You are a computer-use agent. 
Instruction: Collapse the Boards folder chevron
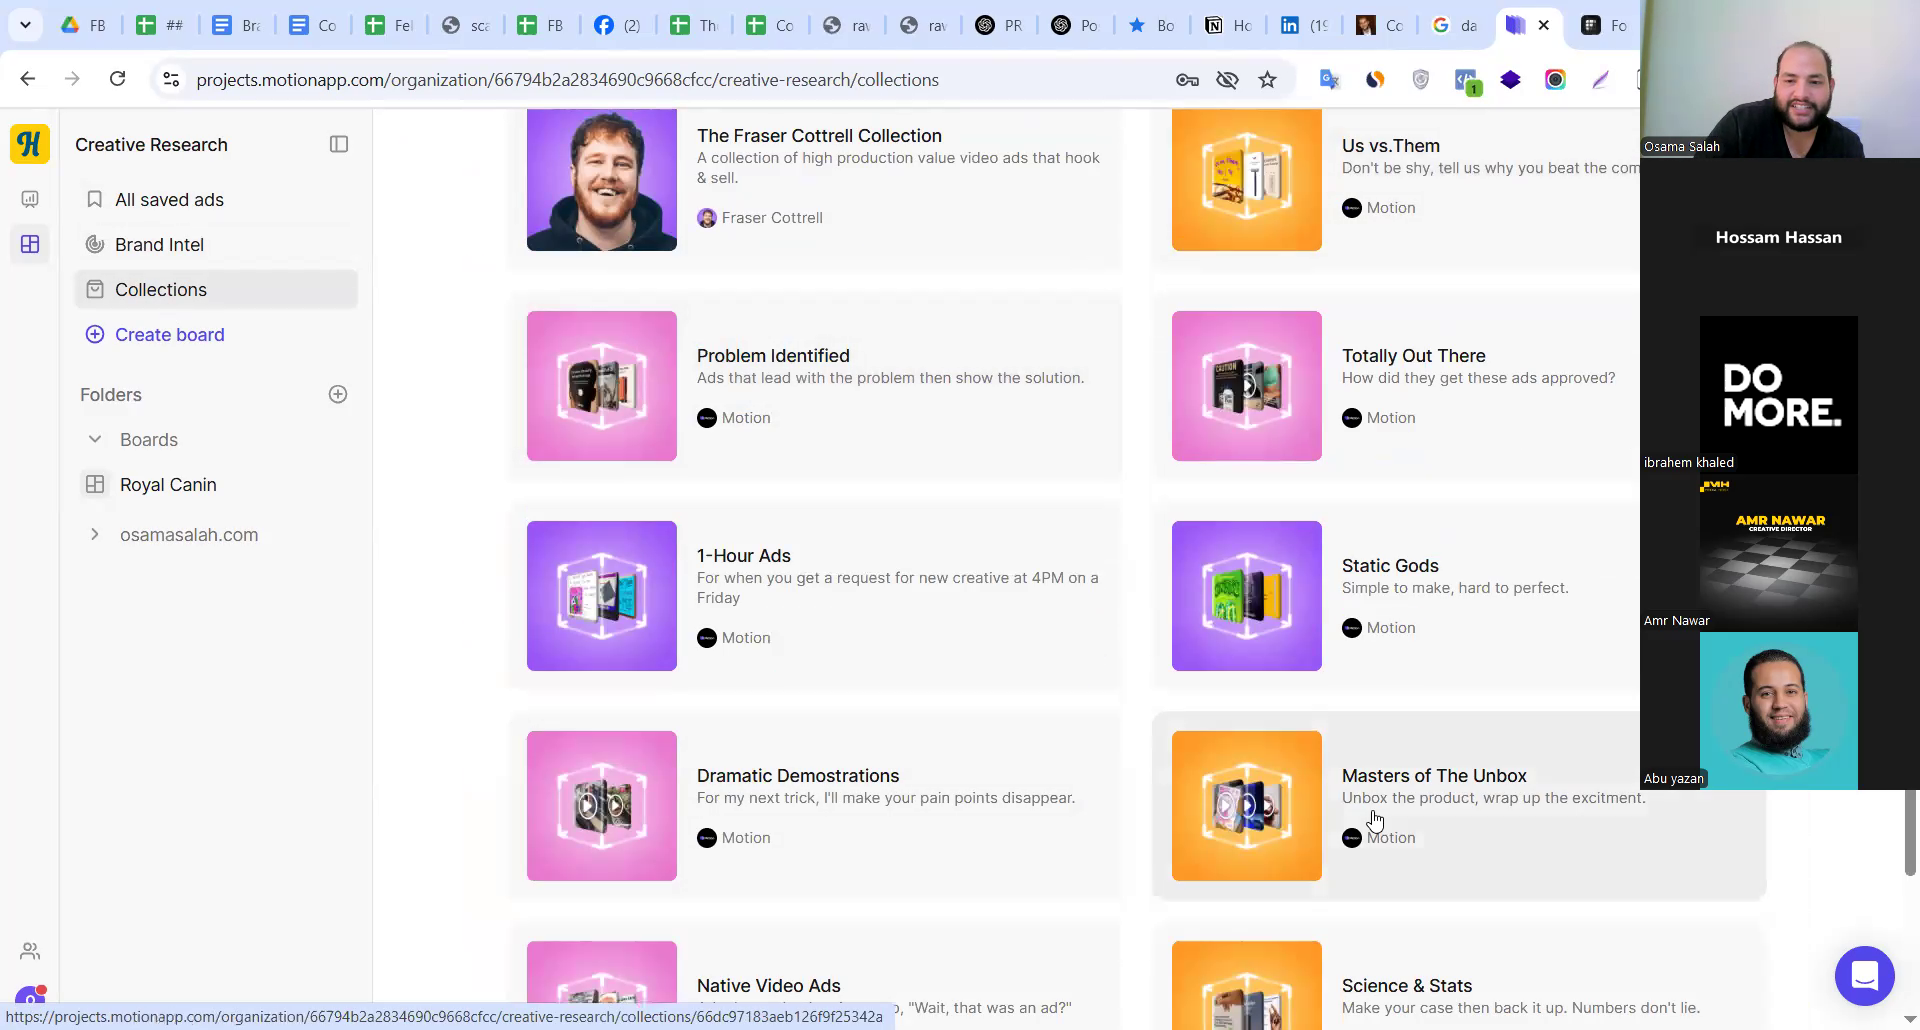95,439
